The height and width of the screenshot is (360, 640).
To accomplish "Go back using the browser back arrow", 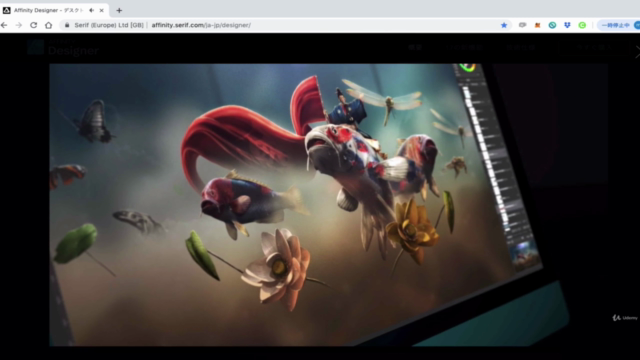I will click(4, 25).
